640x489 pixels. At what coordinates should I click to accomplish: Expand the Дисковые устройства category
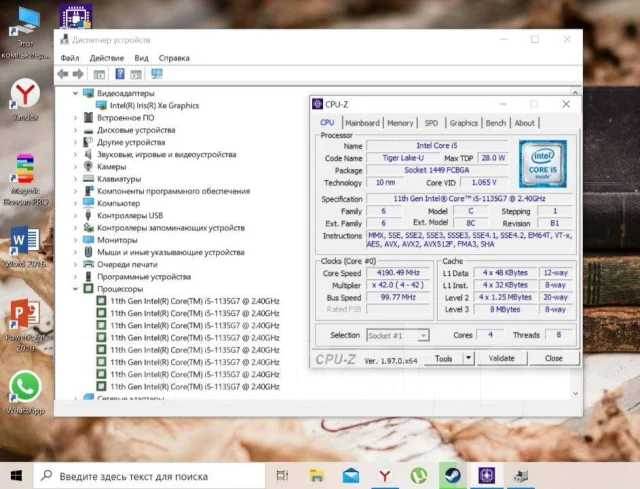(76, 130)
